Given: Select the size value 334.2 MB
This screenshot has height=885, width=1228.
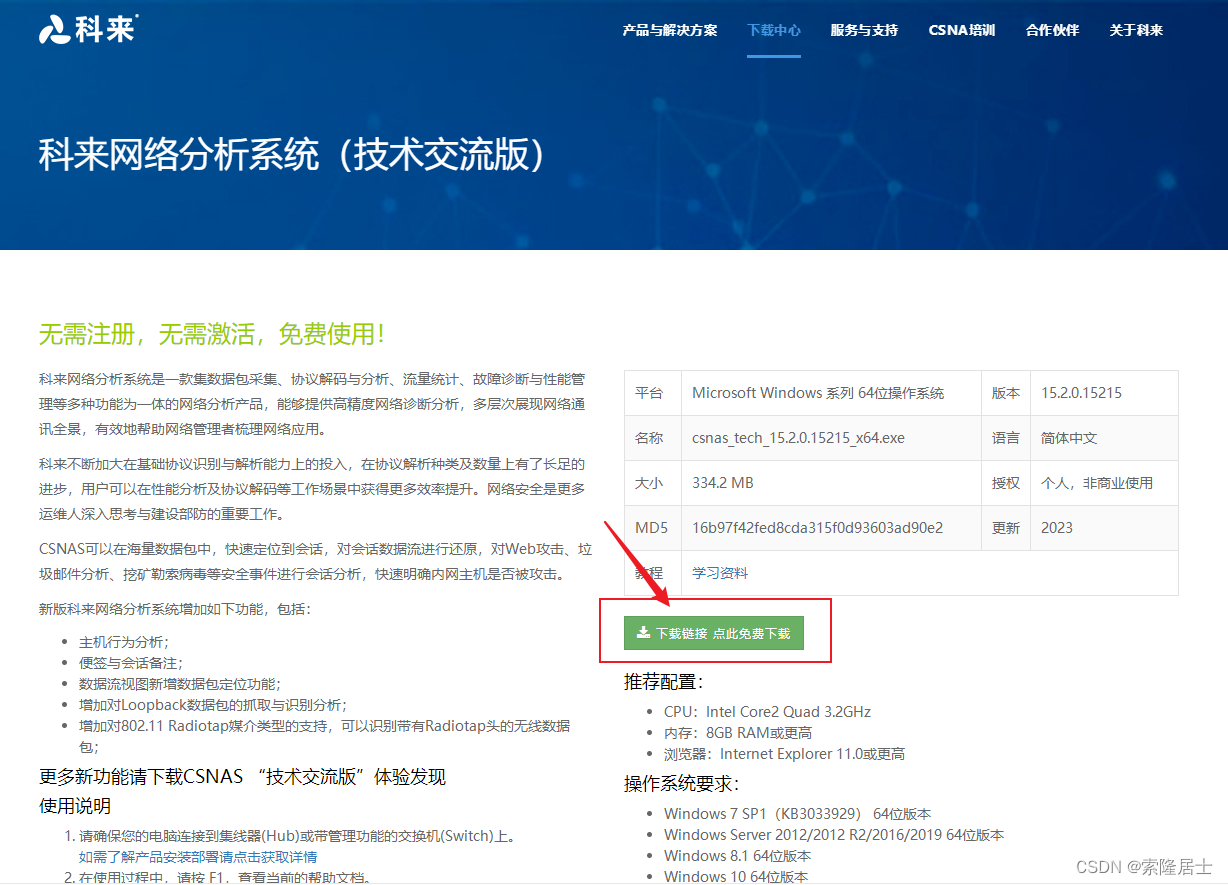Looking at the screenshot, I should coord(723,483).
